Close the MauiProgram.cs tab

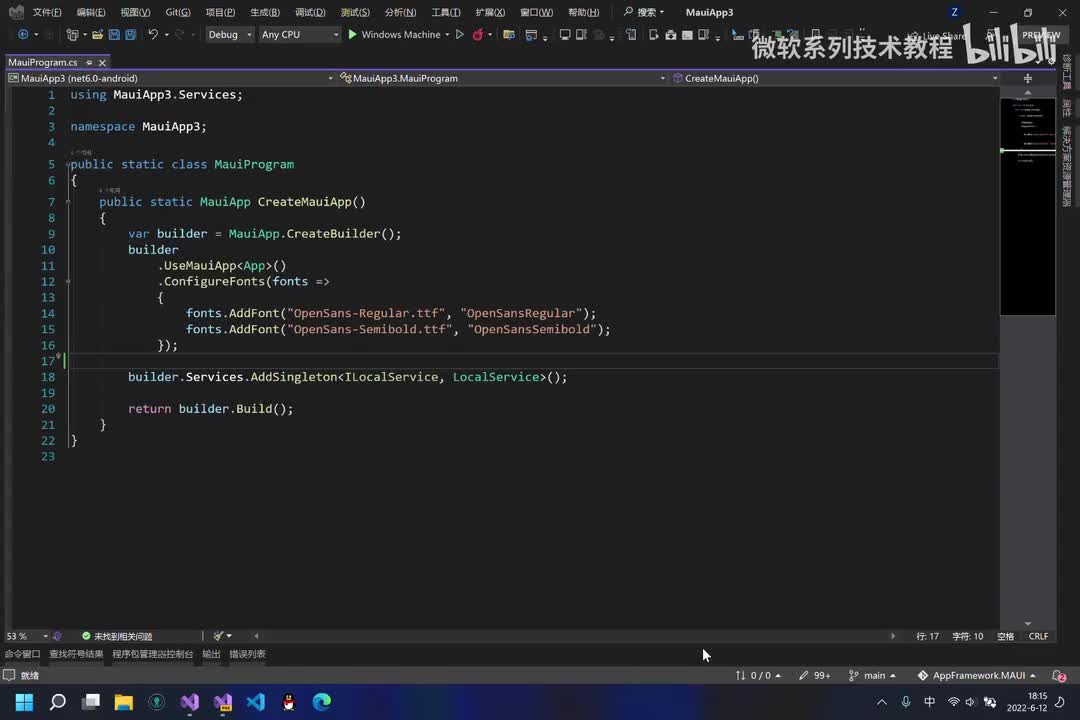click(x=102, y=63)
